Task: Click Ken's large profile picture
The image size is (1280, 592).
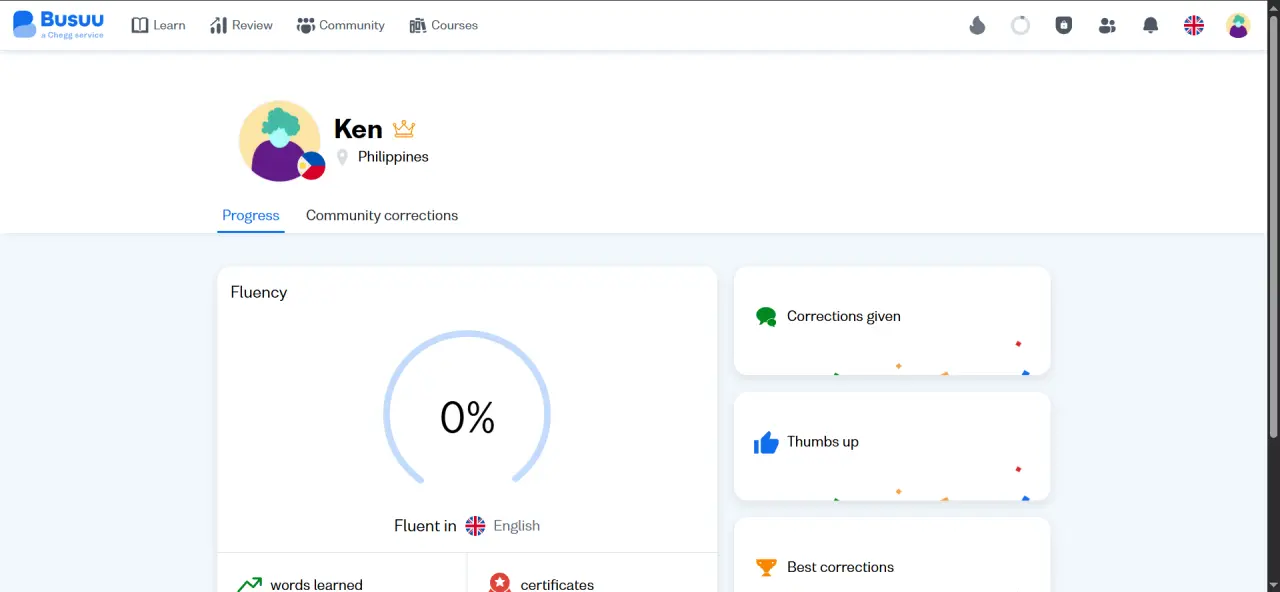Action: click(x=281, y=141)
